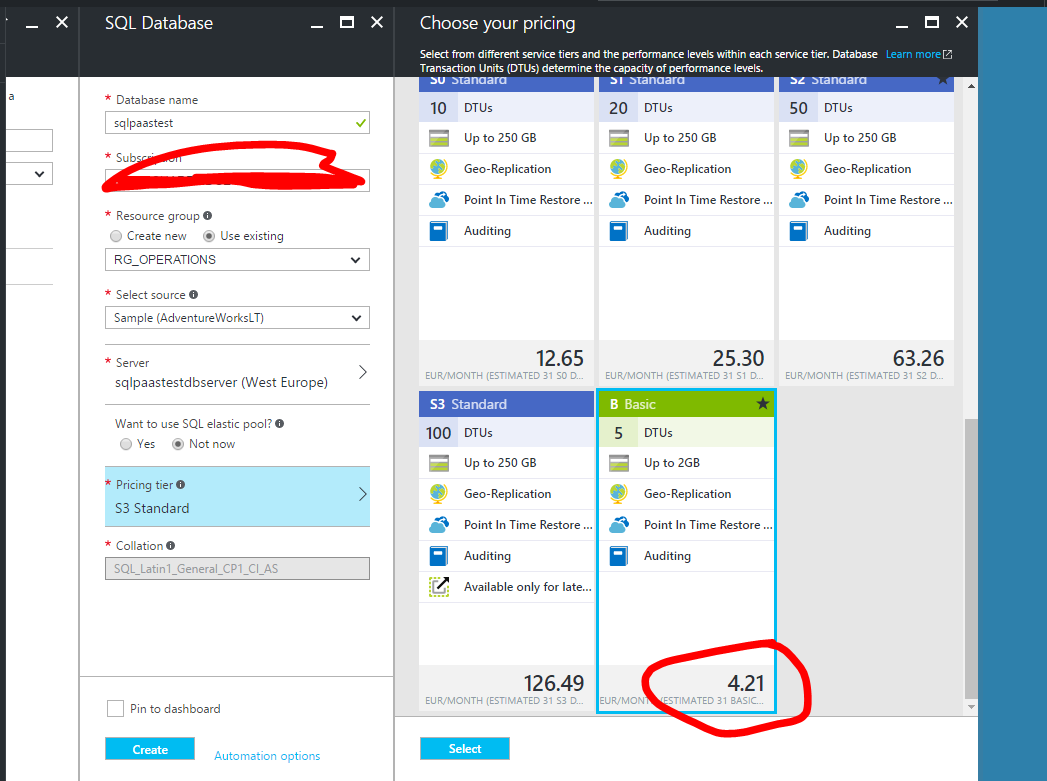Enable the Pin to dashboard checkbox
This screenshot has width=1047, height=781.
click(x=115, y=708)
